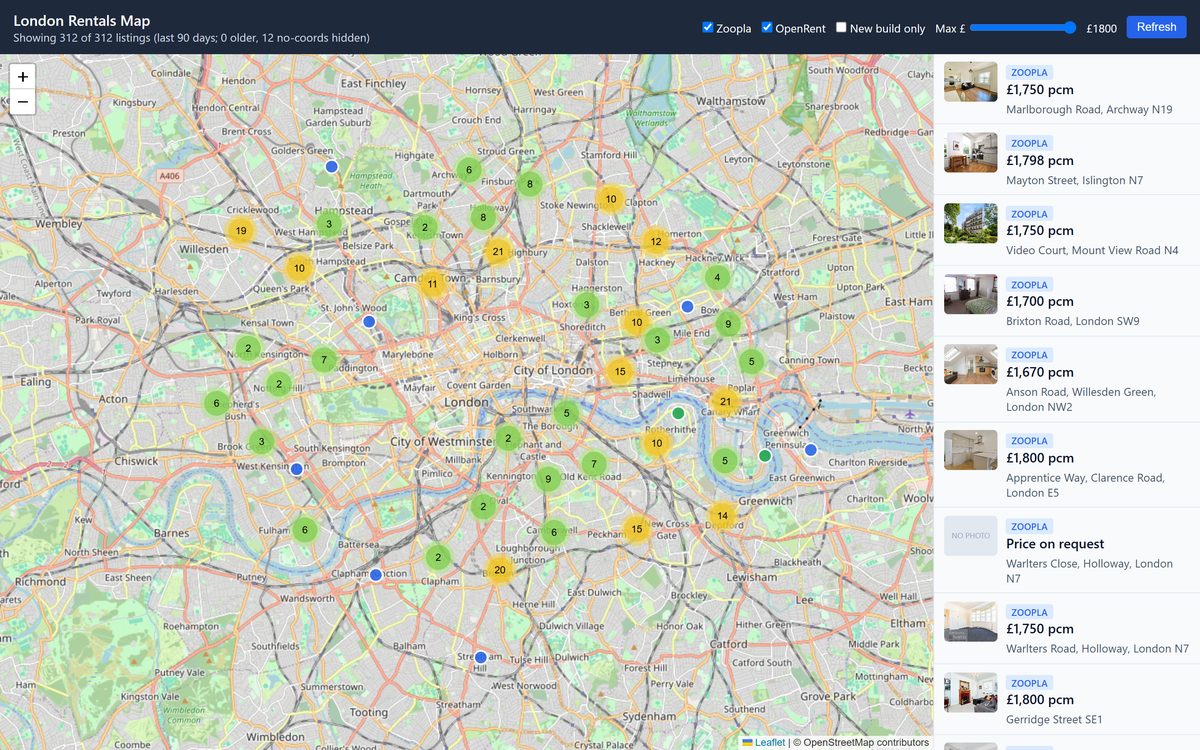Open the 21-listing cluster near Poplar
The image size is (1200, 750).
[x=725, y=402]
